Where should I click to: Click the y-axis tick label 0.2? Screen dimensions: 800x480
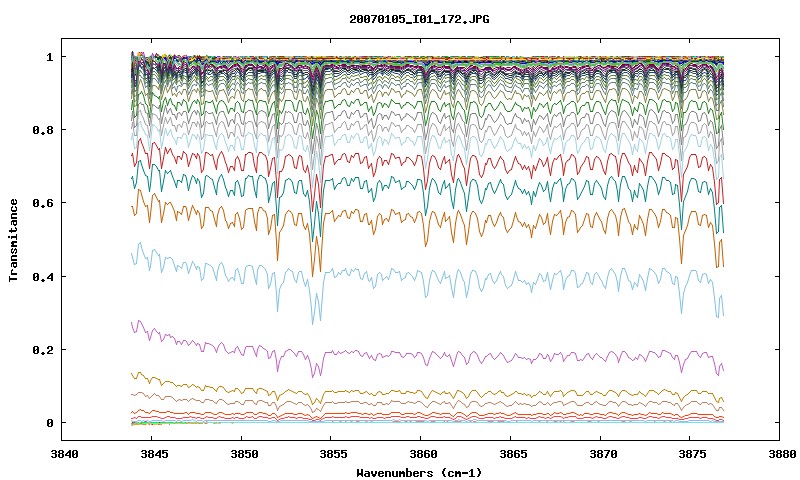click(x=43, y=350)
